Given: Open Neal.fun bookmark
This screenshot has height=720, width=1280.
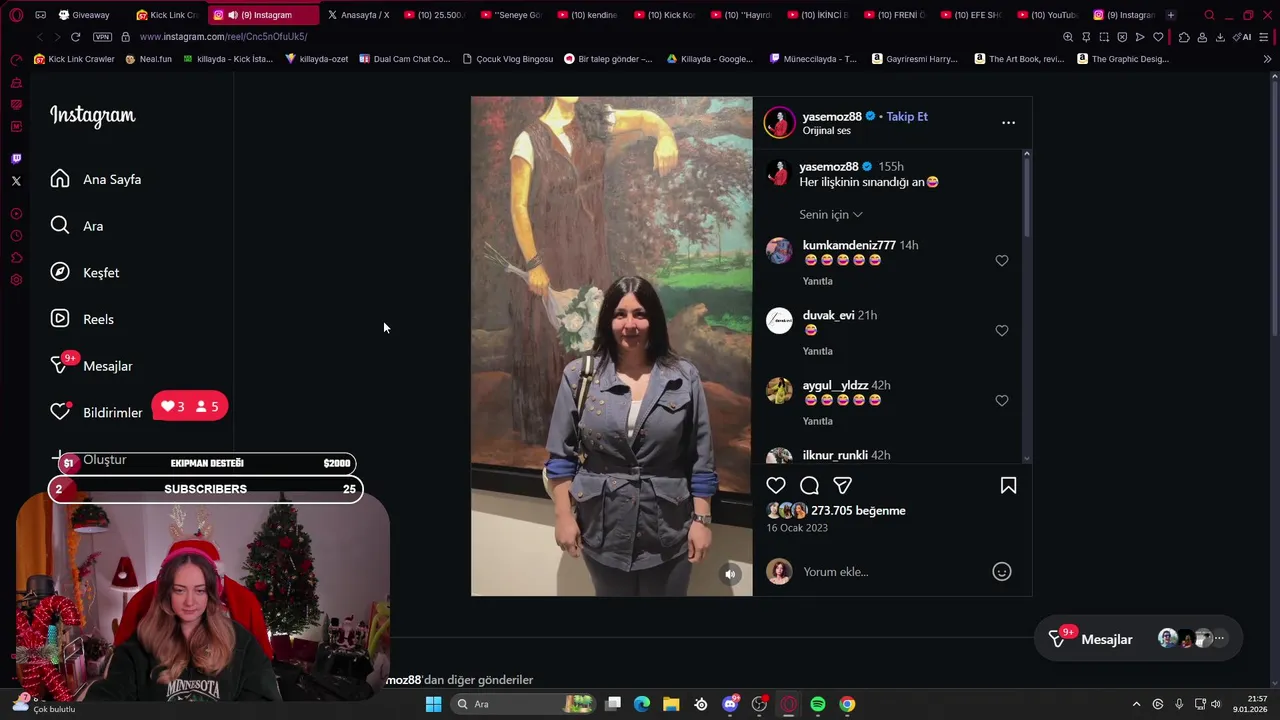Looking at the screenshot, I should [x=148, y=59].
